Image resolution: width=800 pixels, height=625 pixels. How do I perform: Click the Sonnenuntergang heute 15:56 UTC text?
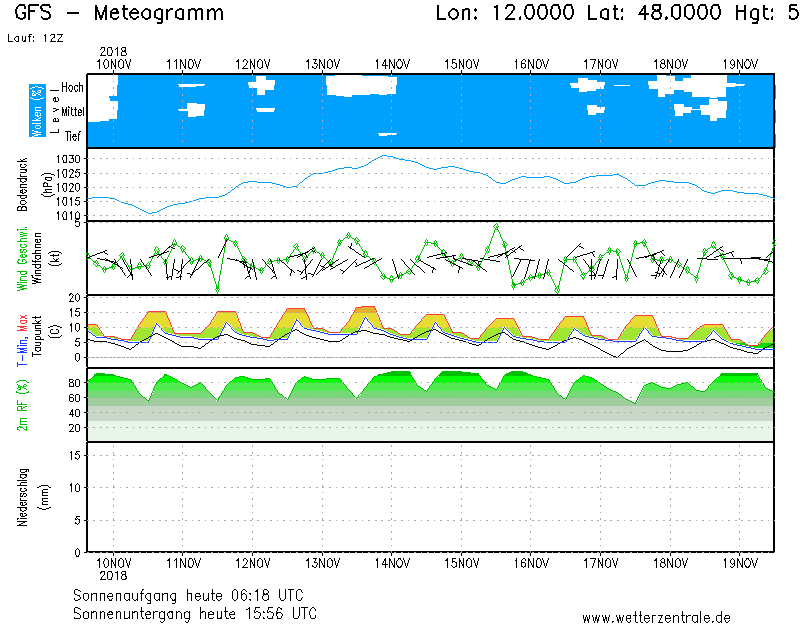pyautogui.click(x=195, y=612)
